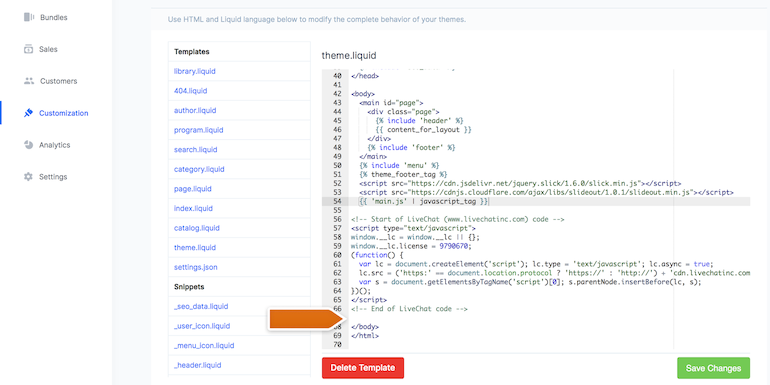Click the slick.min.js script line
The height and width of the screenshot is (385, 770).
click(x=520, y=183)
